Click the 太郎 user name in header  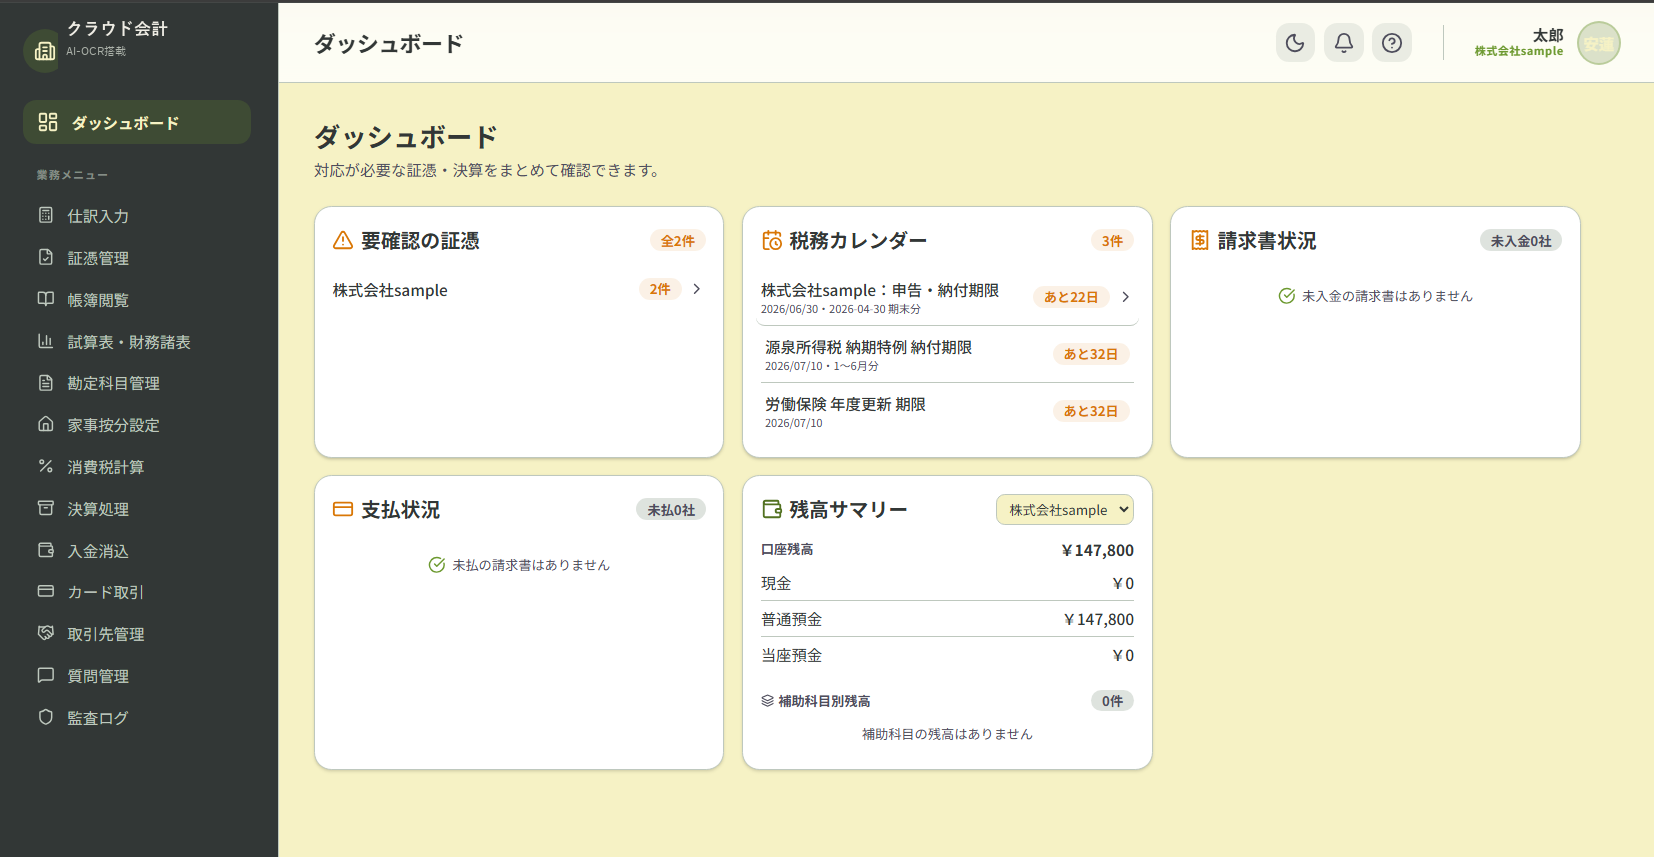1548,35
